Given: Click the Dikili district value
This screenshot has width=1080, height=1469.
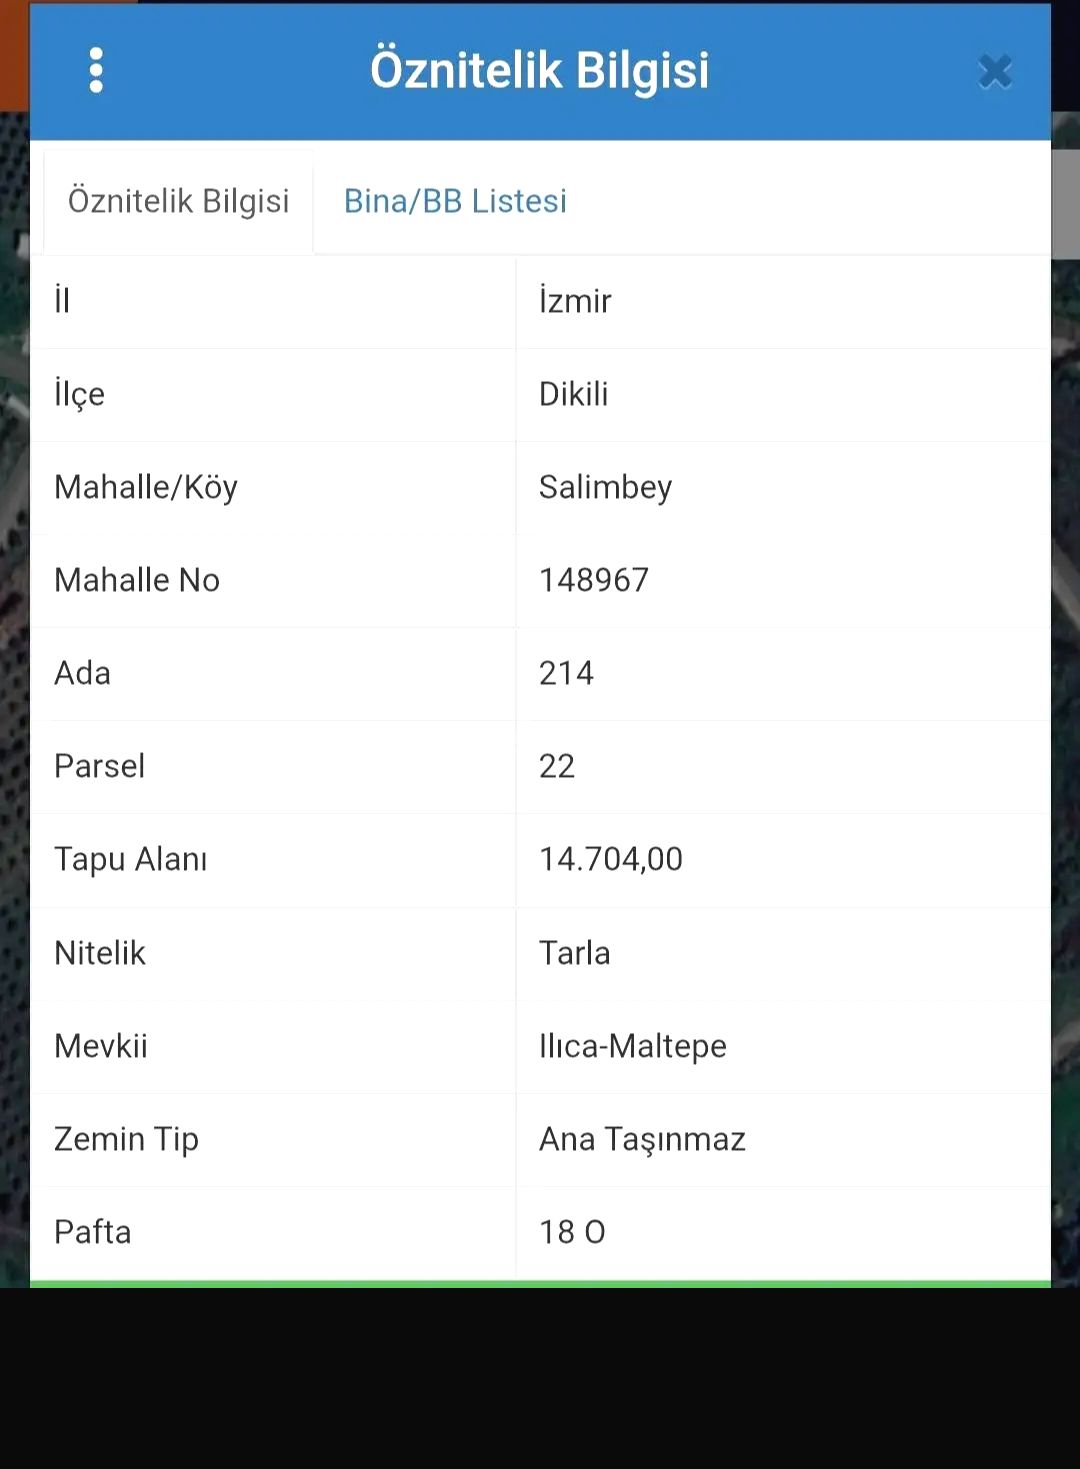Looking at the screenshot, I should (x=573, y=394).
